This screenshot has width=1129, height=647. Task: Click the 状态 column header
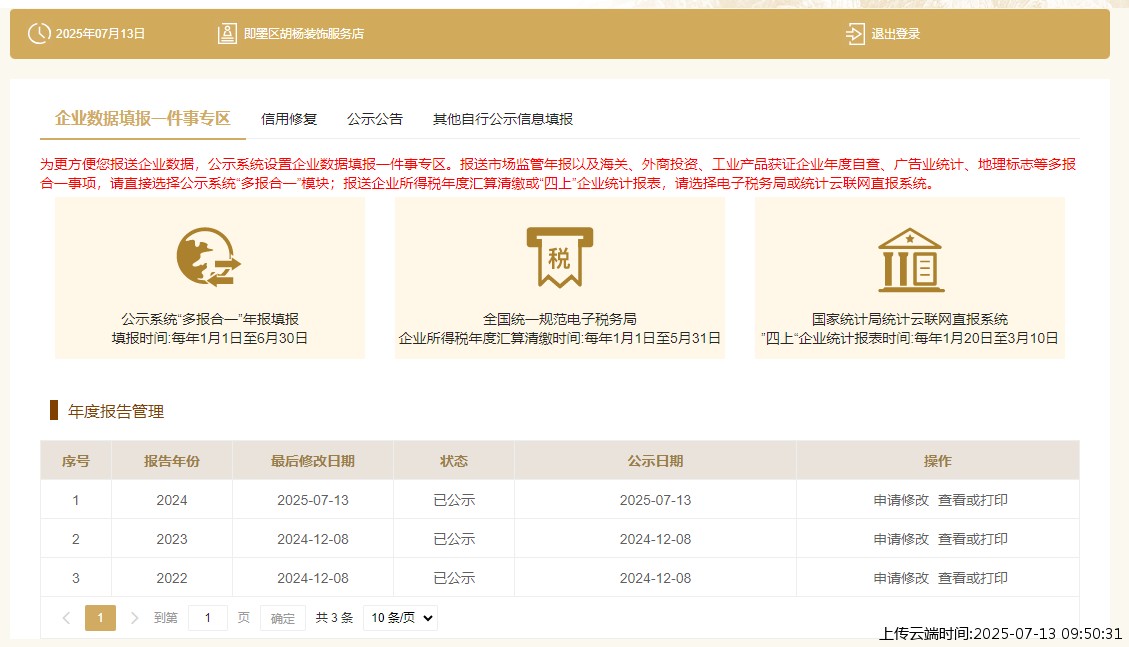point(454,461)
